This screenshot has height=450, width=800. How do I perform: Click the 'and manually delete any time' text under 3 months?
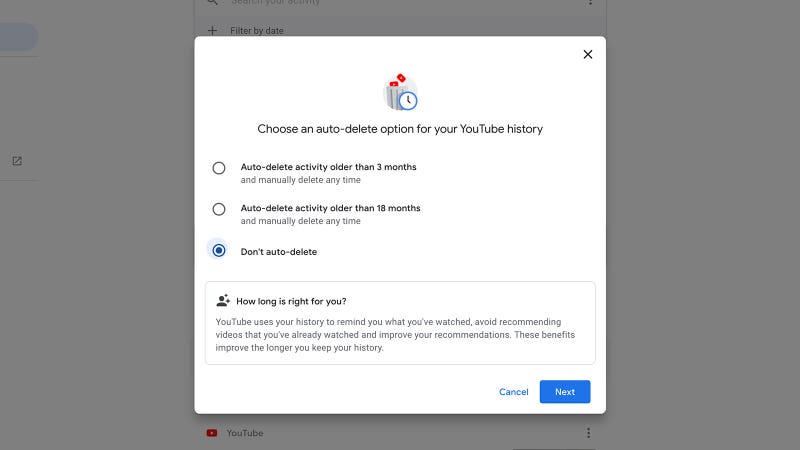pyautogui.click(x=301, y=180)
